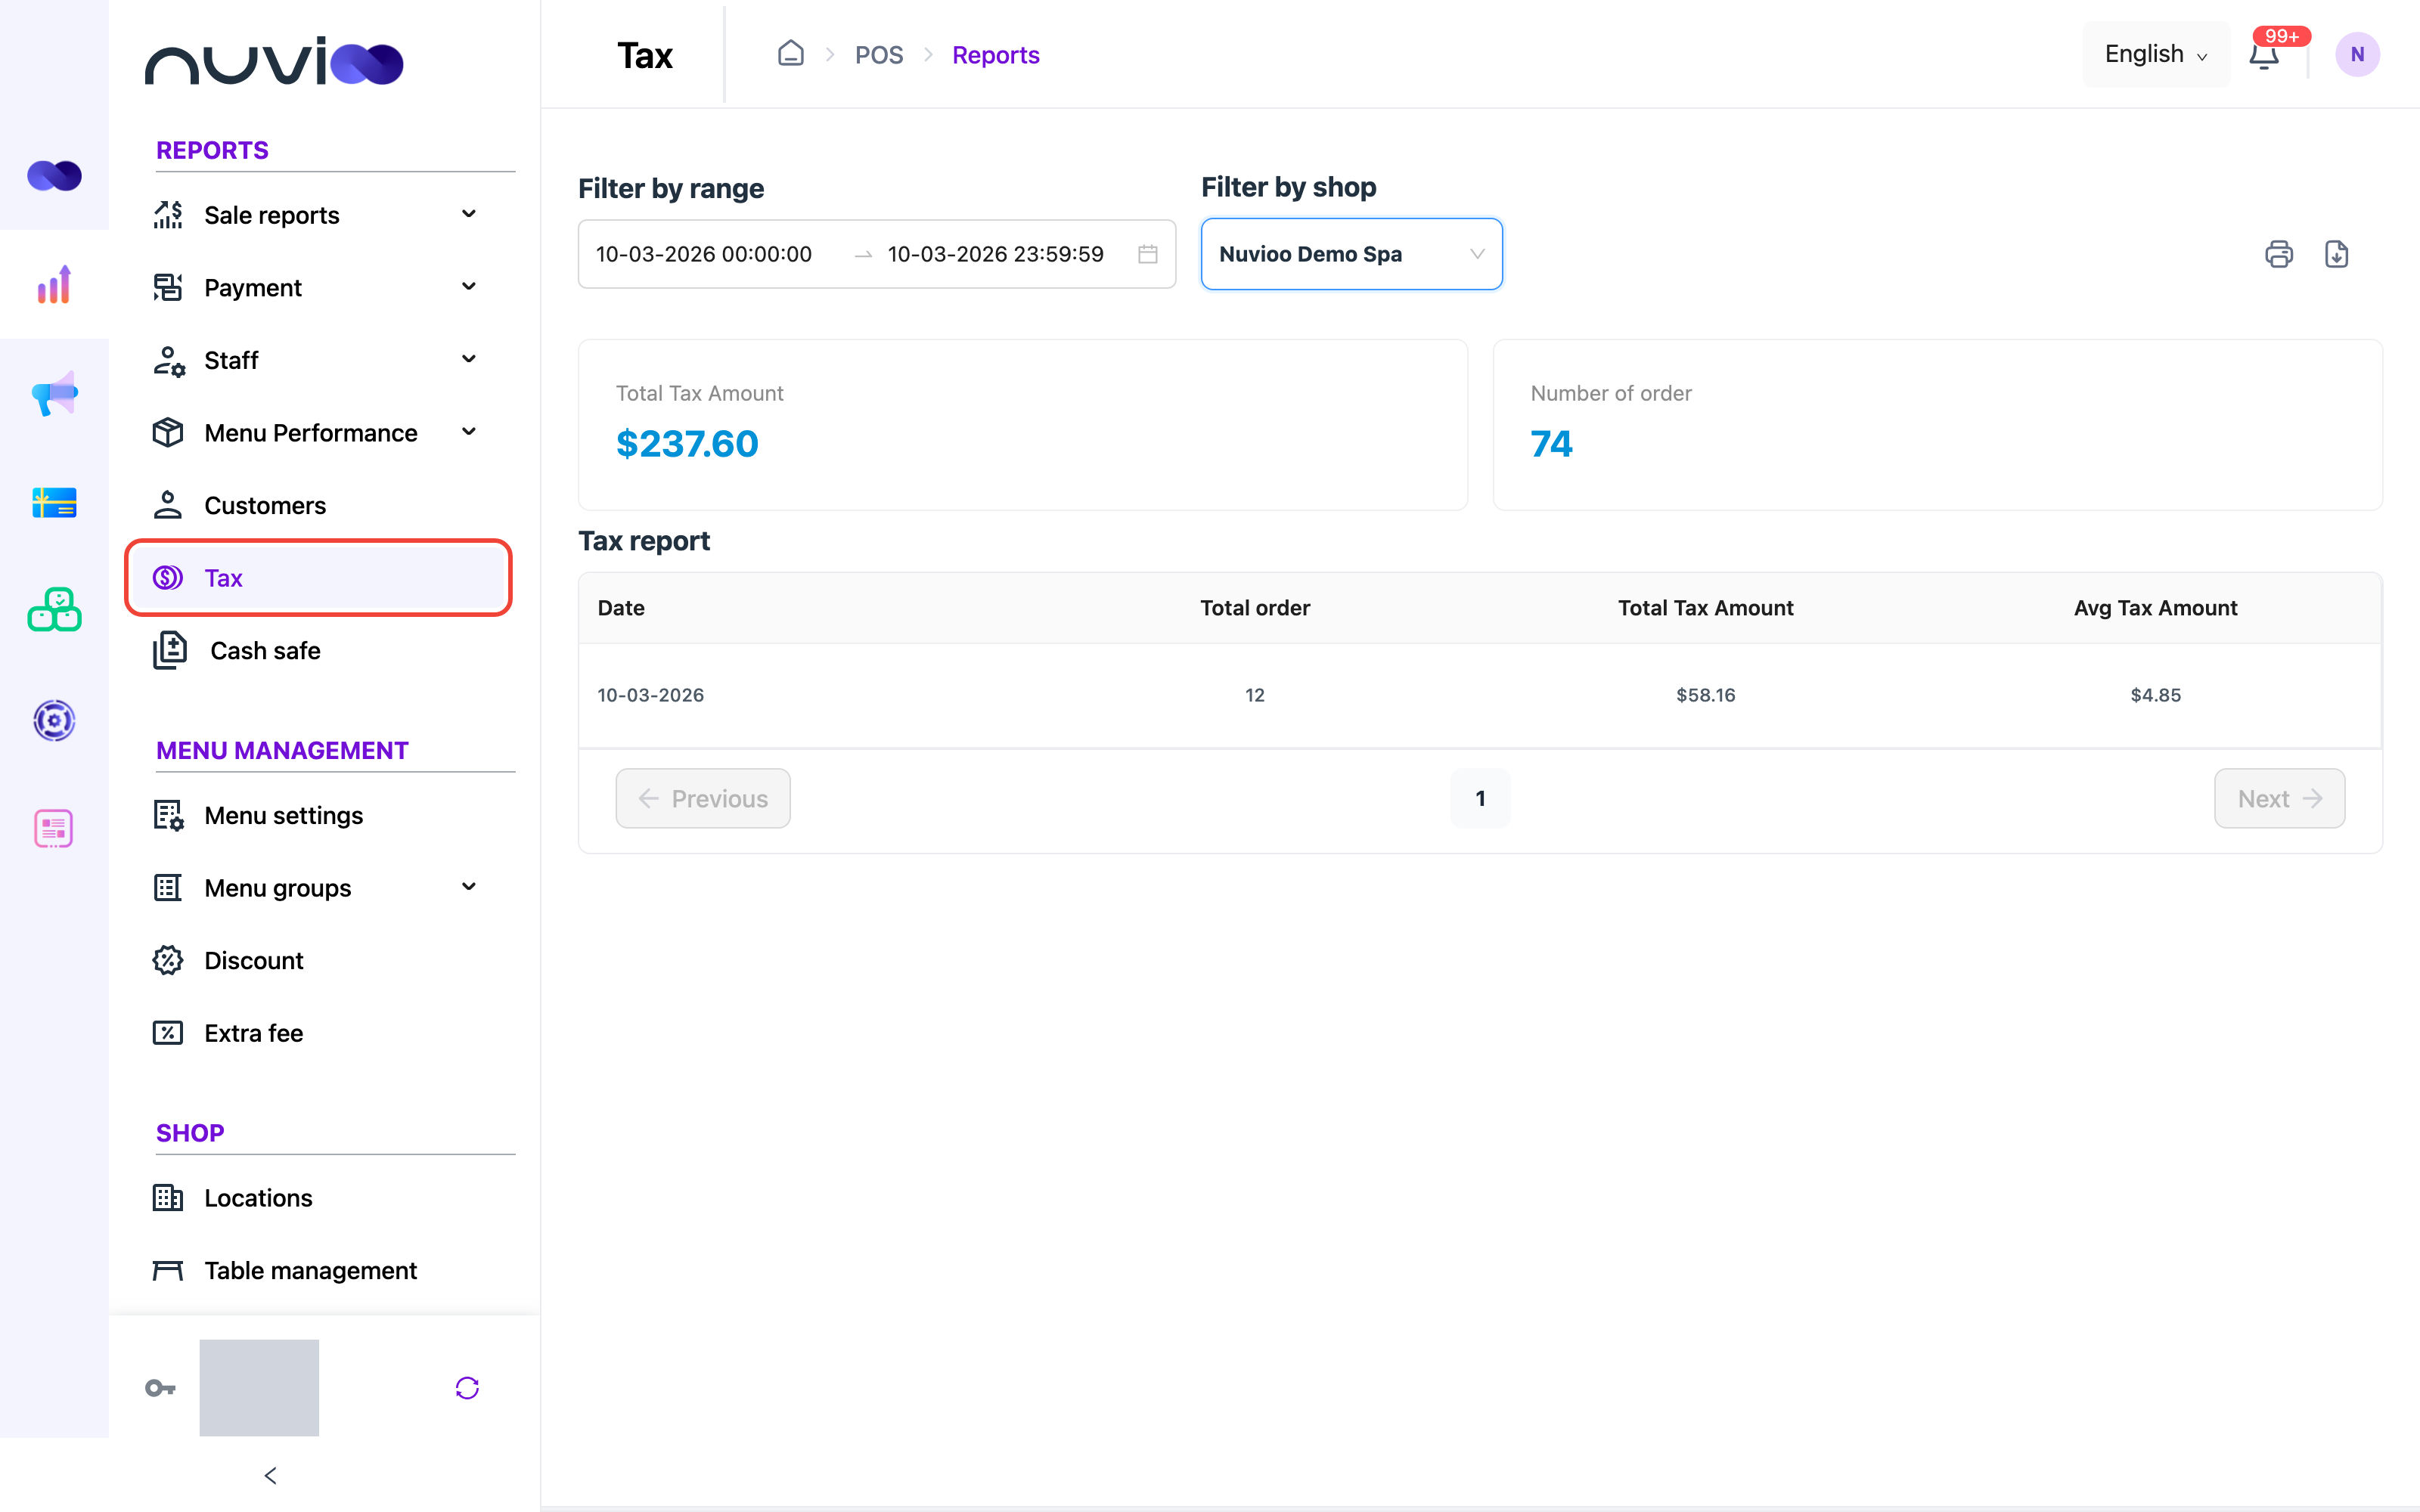Viewport: 2420px width, 1512px height.
Task: Click the key icon at sidebar bottom
Action: [160, 1388]
